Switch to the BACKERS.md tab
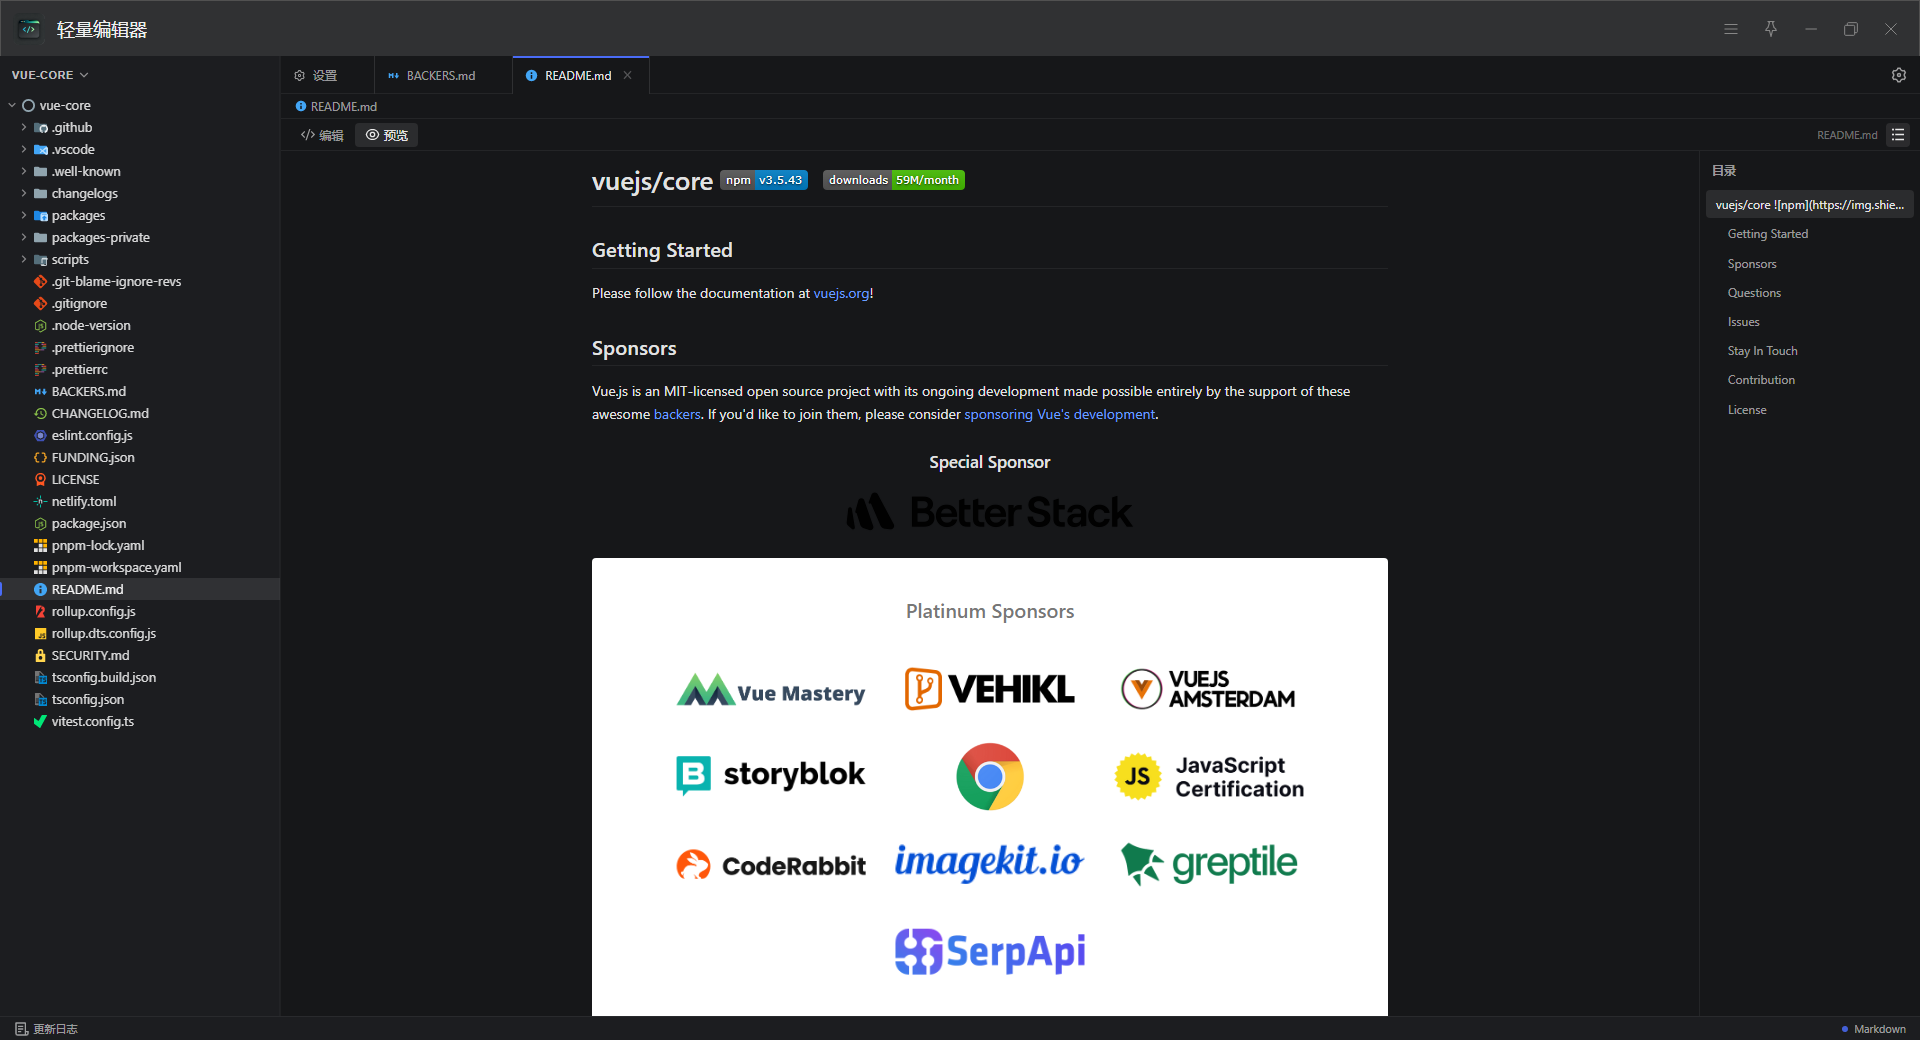This screenshot has height=1040, width=1920. point(443,75)
